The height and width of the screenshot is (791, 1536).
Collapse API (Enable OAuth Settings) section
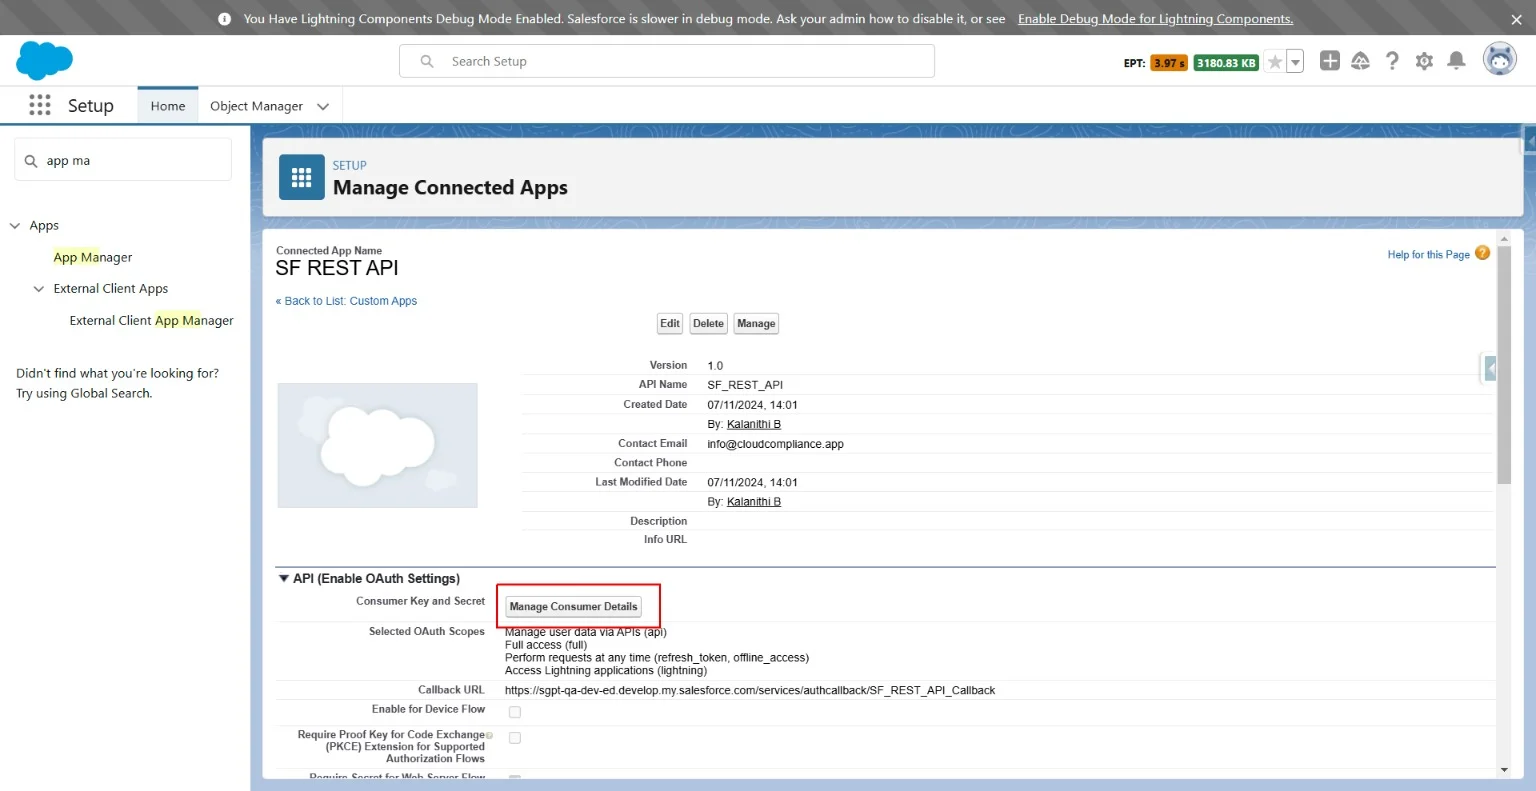284,578
